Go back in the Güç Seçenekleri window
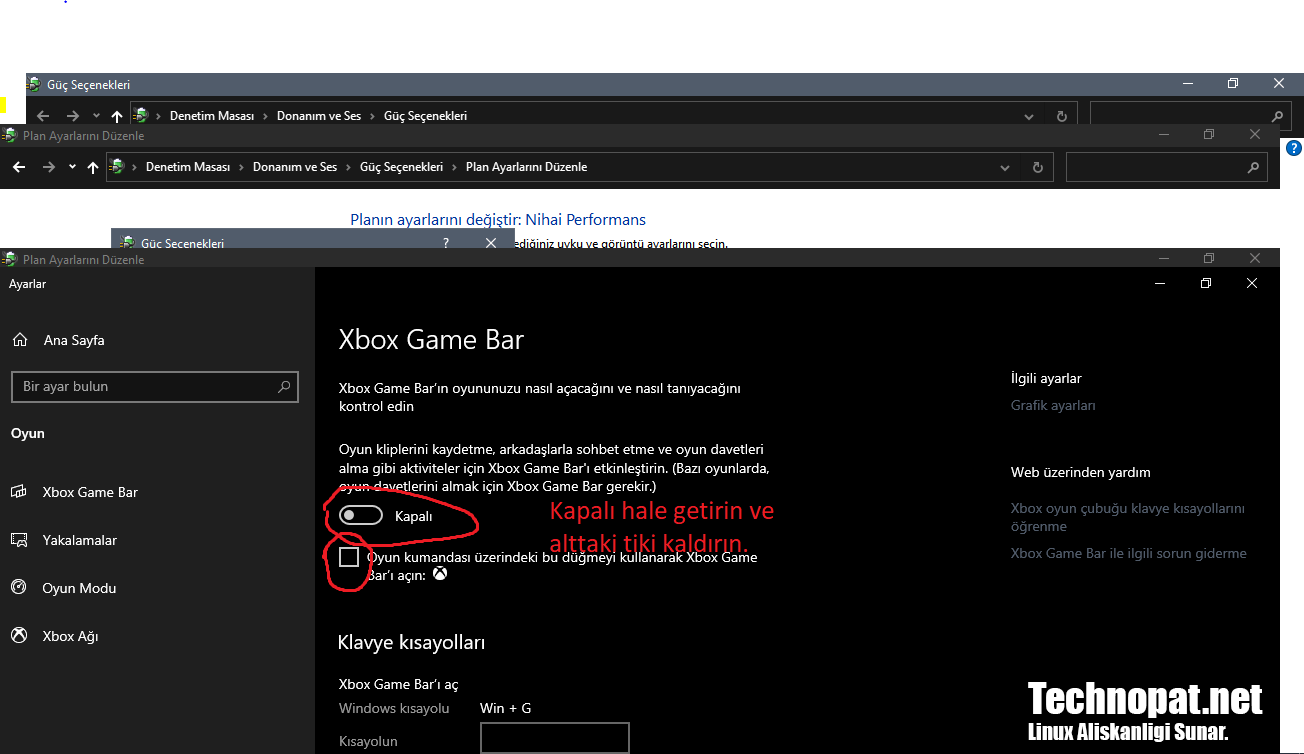 click(43, 116)
